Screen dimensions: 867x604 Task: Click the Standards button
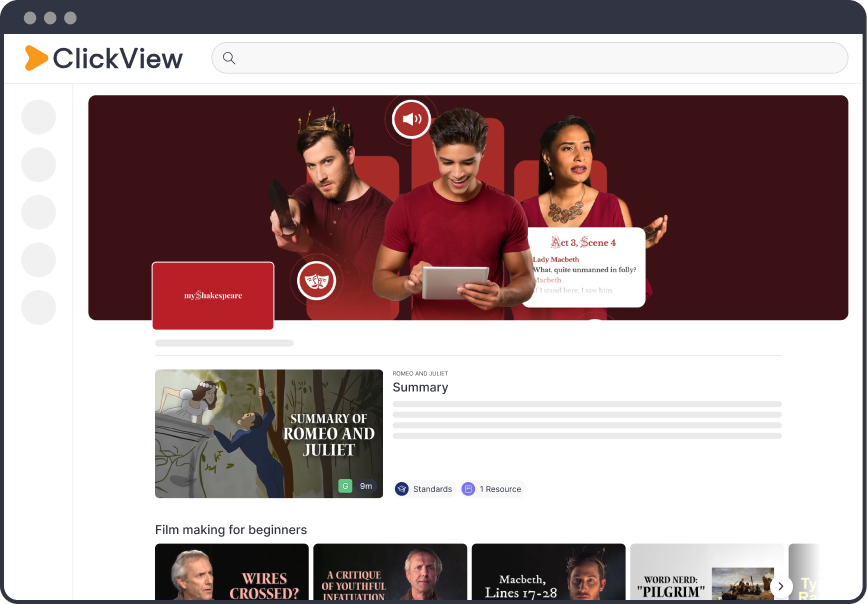point(425,489)
